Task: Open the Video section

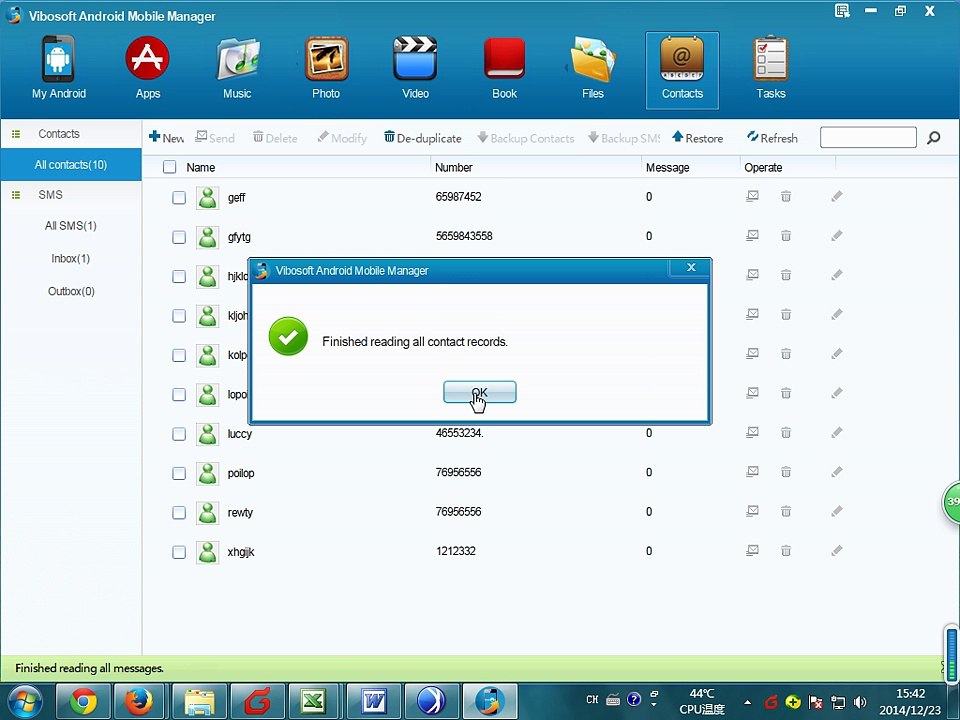Action: pos(415,69)
